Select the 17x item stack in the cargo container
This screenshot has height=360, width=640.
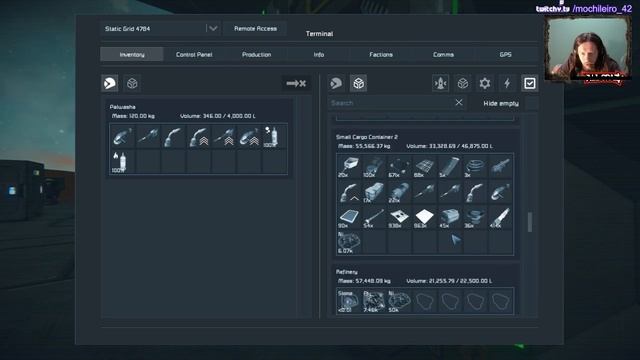click(x=374, y=192)
